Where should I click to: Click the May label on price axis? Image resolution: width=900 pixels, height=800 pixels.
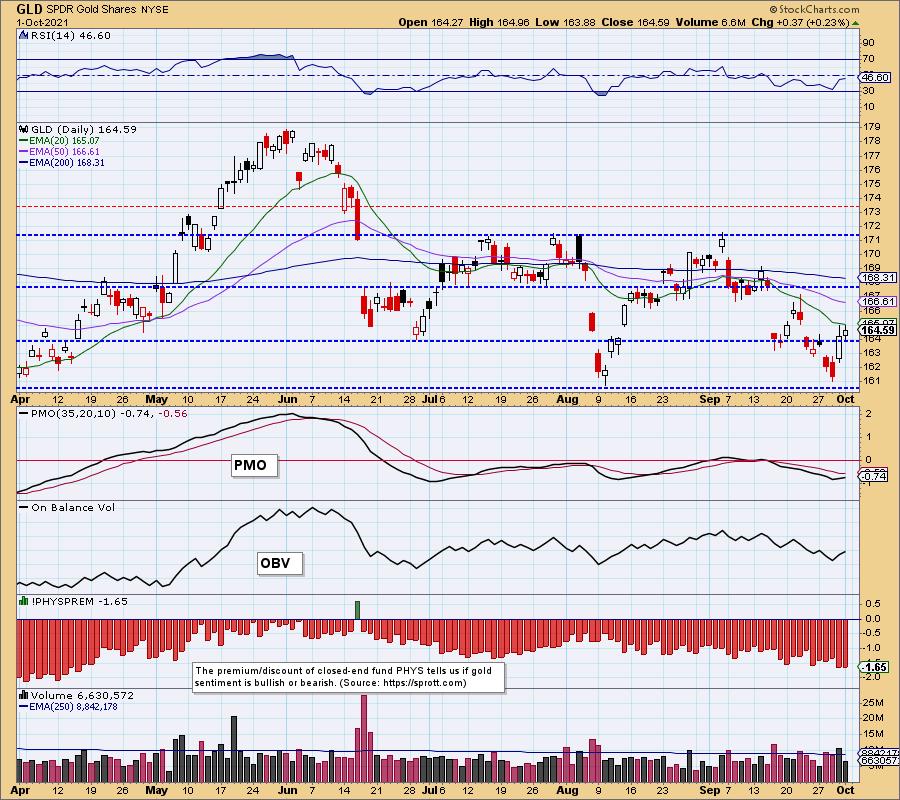coord(157,399)
